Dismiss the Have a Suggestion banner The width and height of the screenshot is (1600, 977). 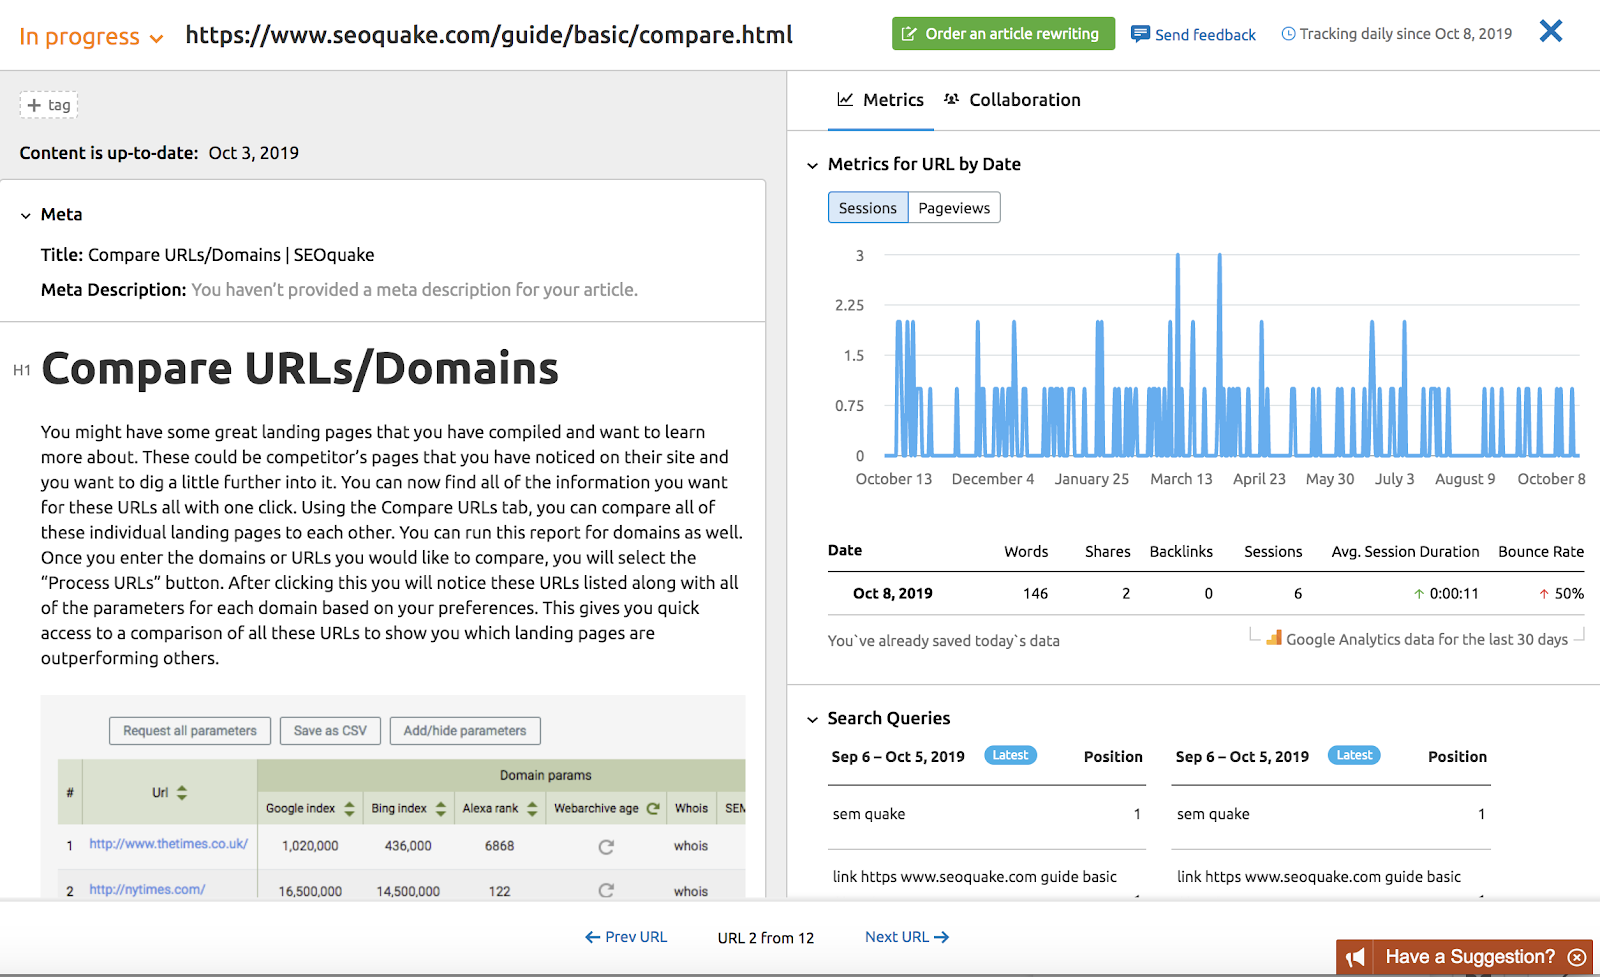coord(1577,957)
